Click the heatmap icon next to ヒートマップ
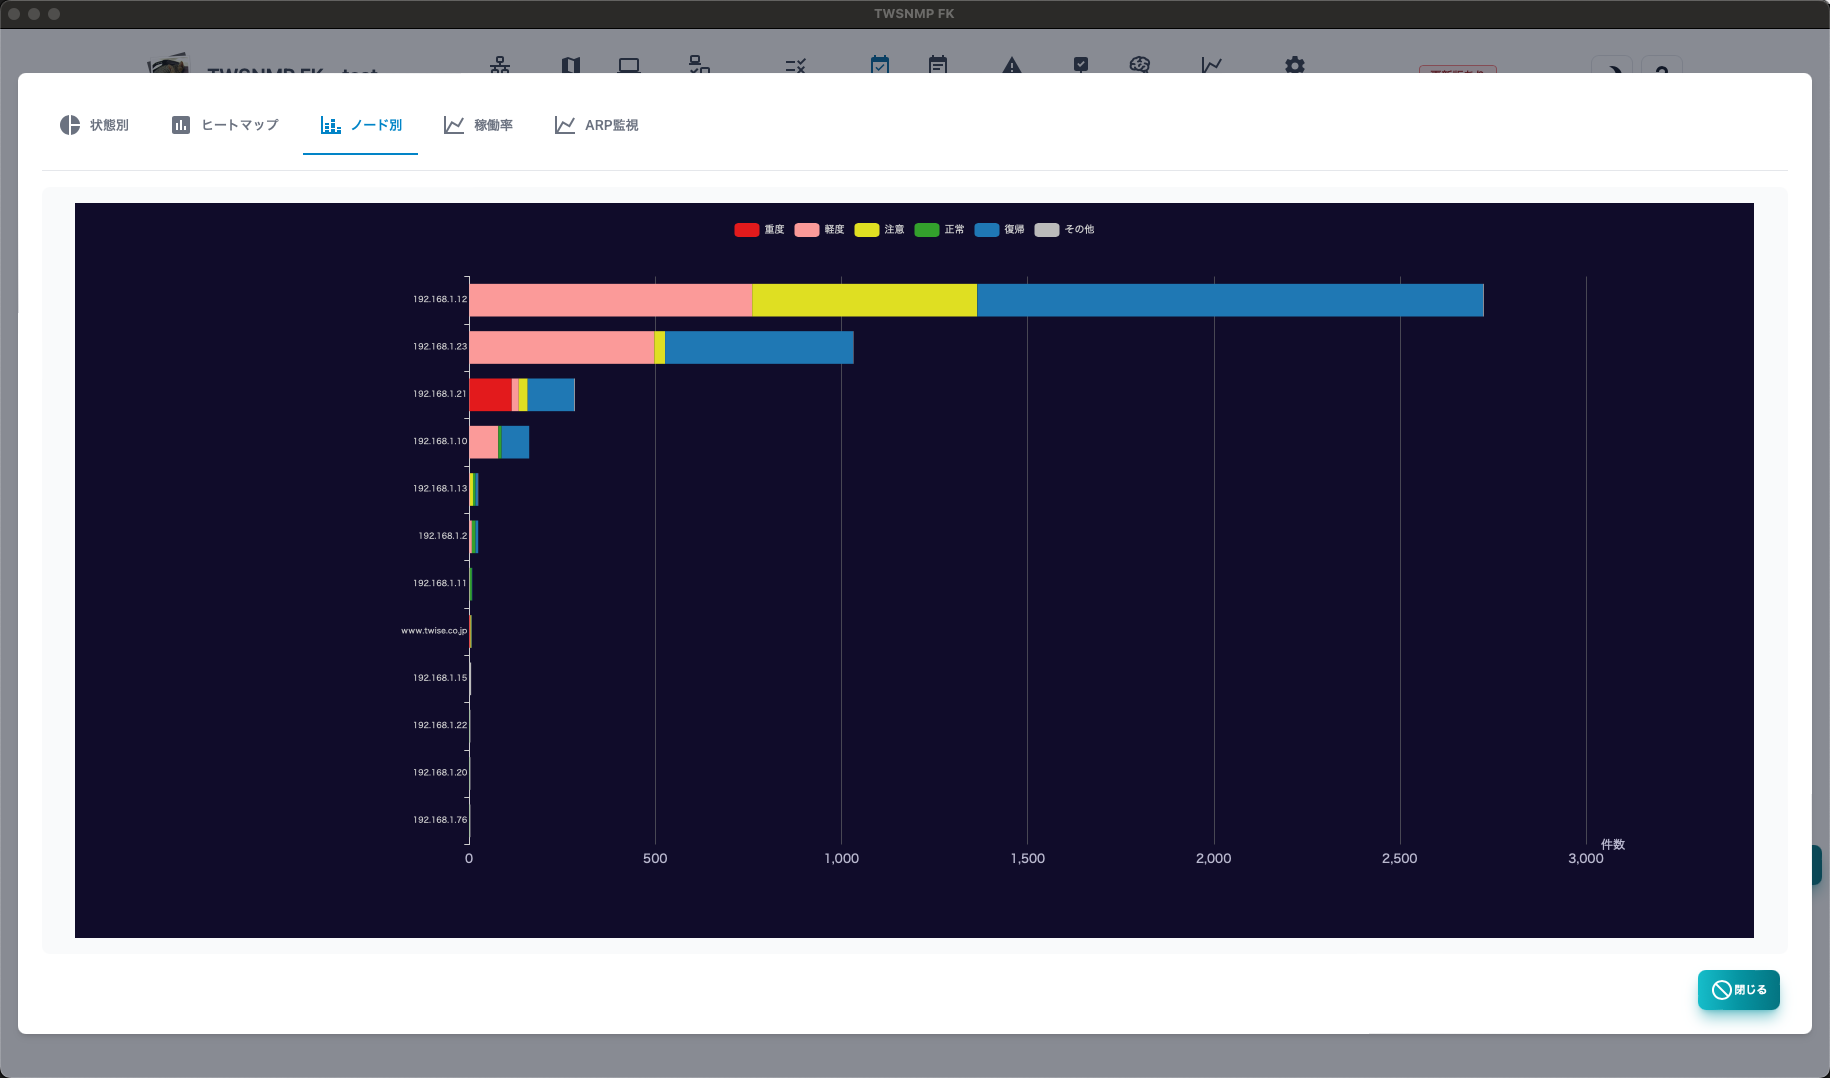This screenshot has height=1078, width=1830. click(181, 125)
